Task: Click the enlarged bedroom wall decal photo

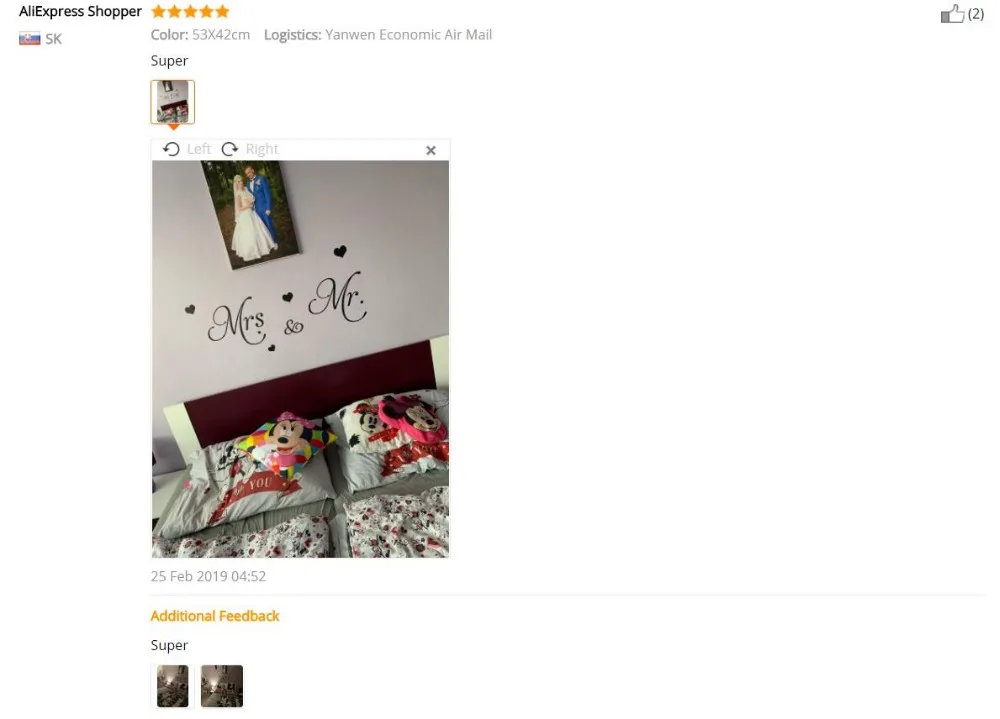Action: point(300,359)
